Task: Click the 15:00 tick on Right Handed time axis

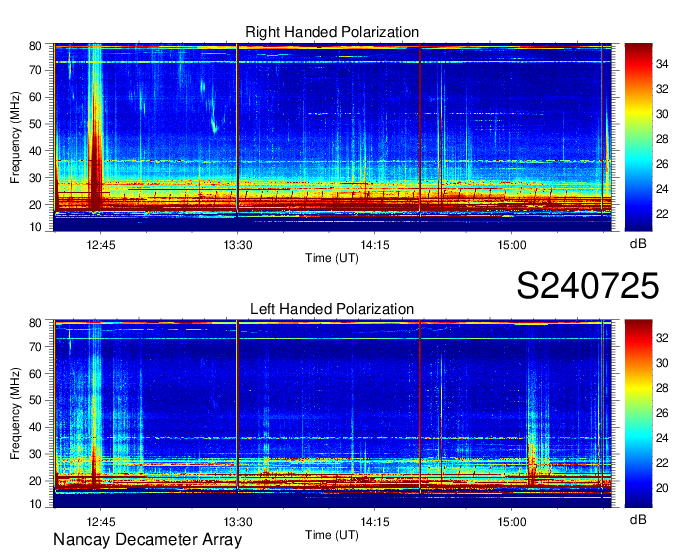Action: [512, 245]
